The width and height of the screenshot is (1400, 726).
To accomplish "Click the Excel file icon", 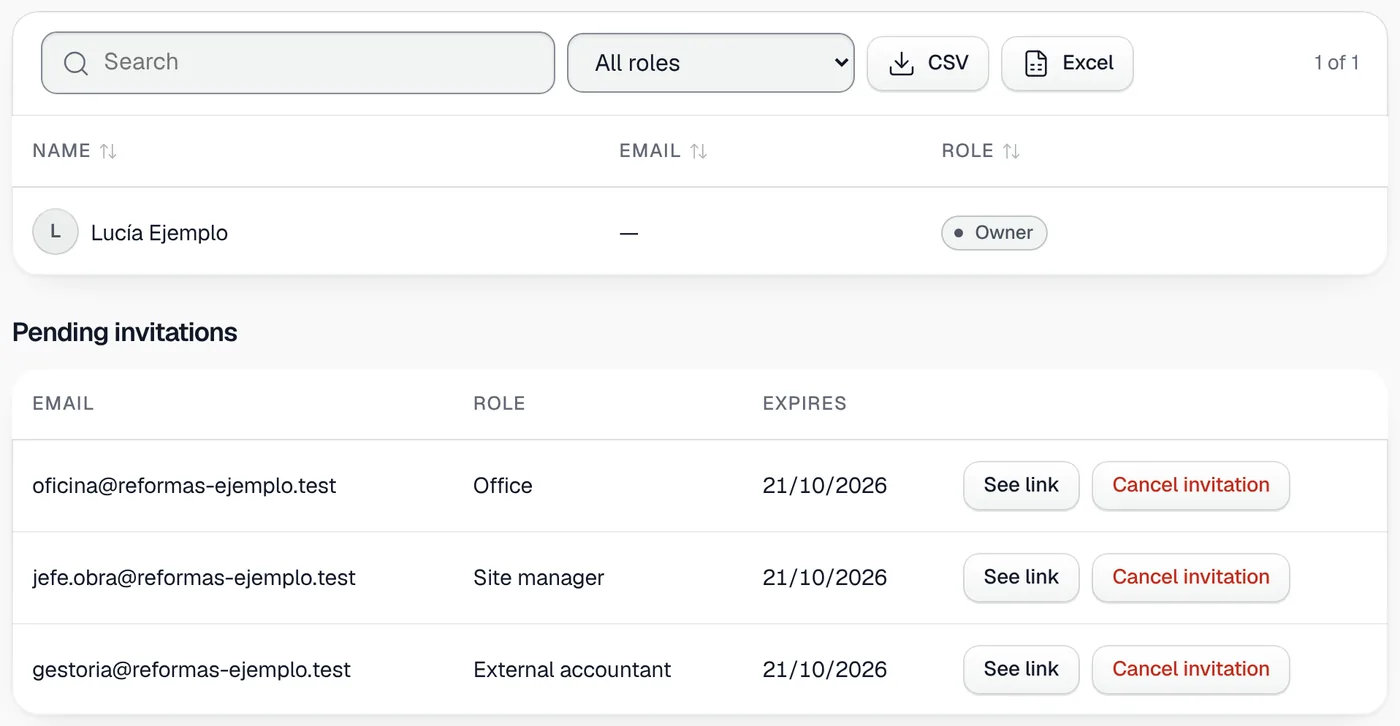I will pyautogui.click(x=1036, y=63).
